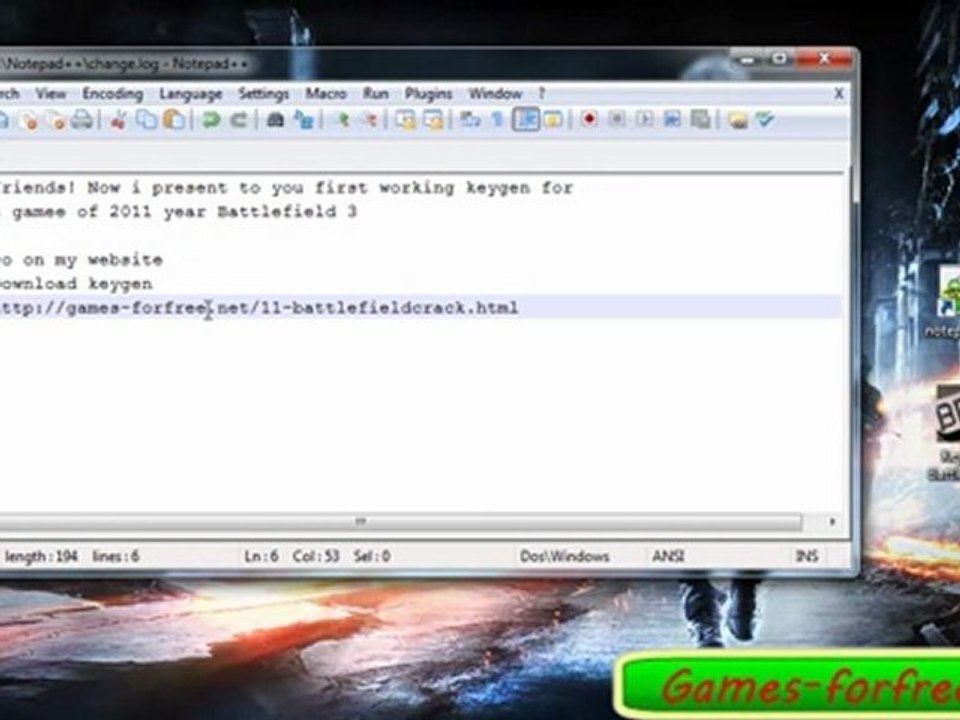Click the Replace toolbar icon
The image size is (960, 720).
[x=304, y=120]
